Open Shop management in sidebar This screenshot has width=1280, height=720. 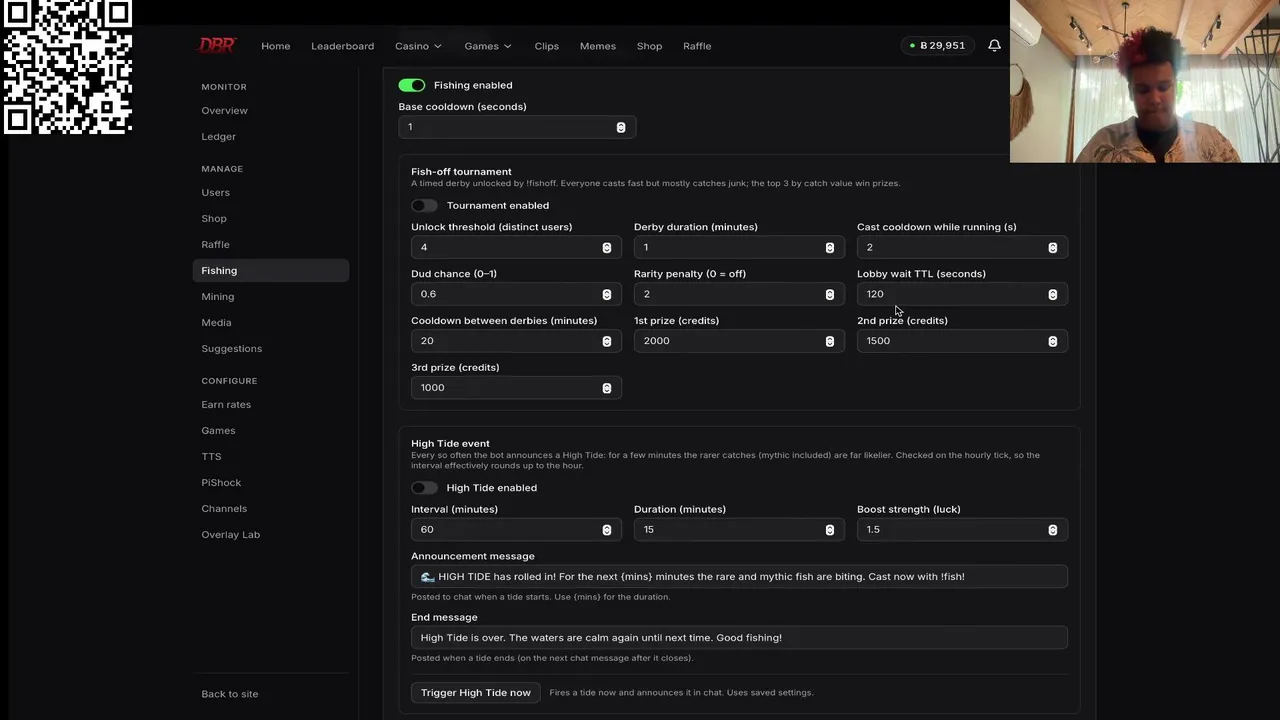pyautogui.click(x=270, y=218)
